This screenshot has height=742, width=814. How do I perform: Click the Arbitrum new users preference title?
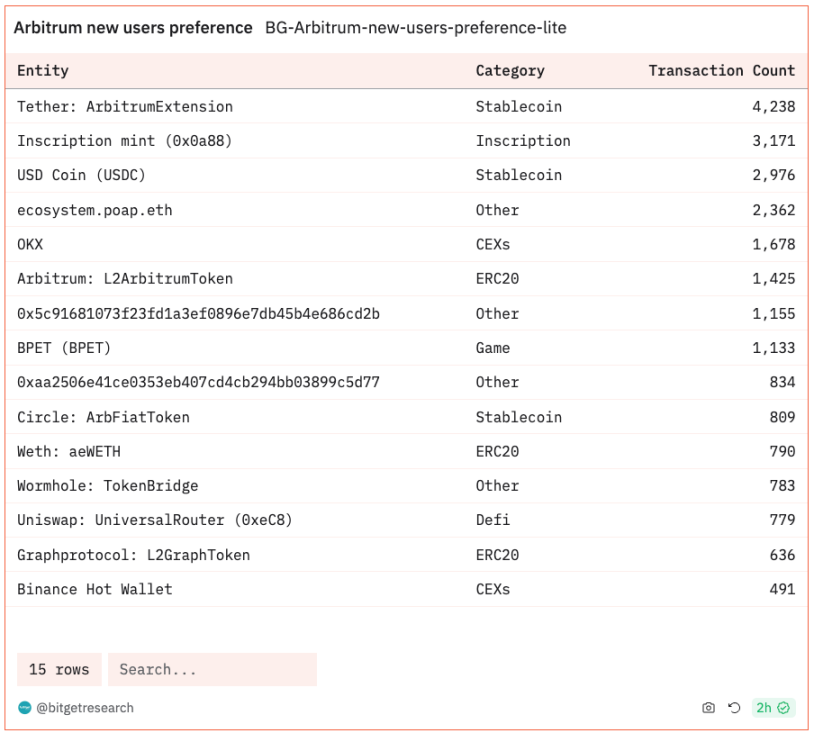point(133,28)
